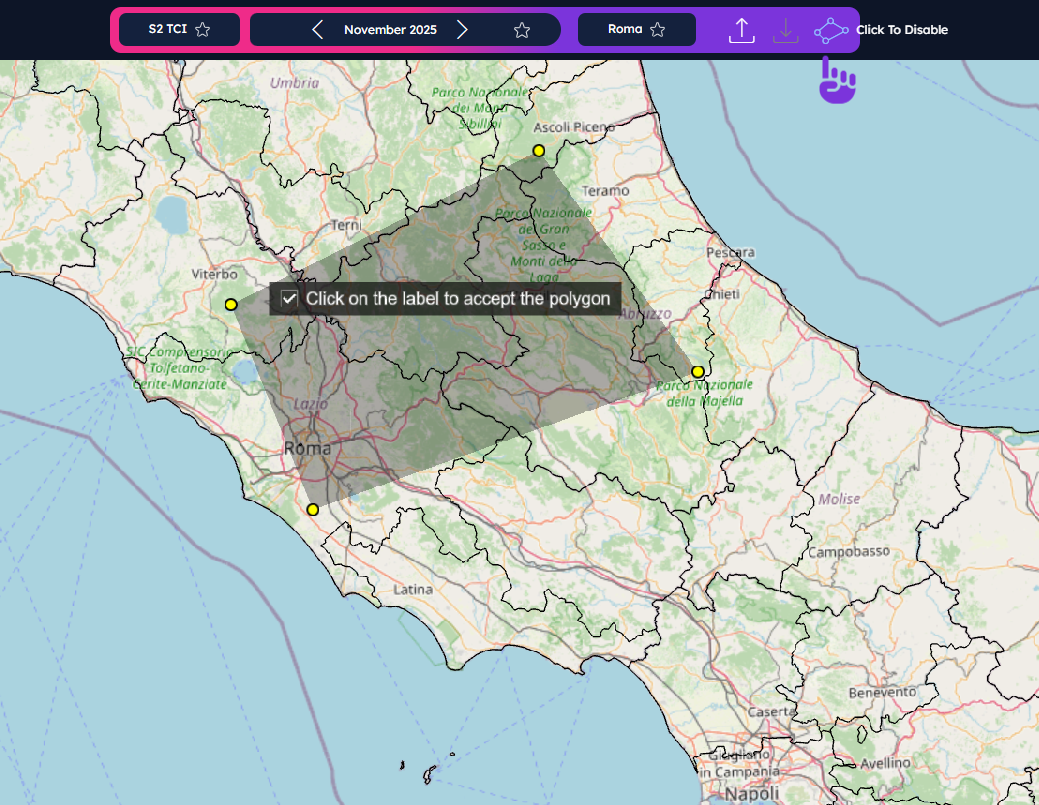Click the polygon vertex south of Roma
The image size is (1039, 805).
coord(313,510)
